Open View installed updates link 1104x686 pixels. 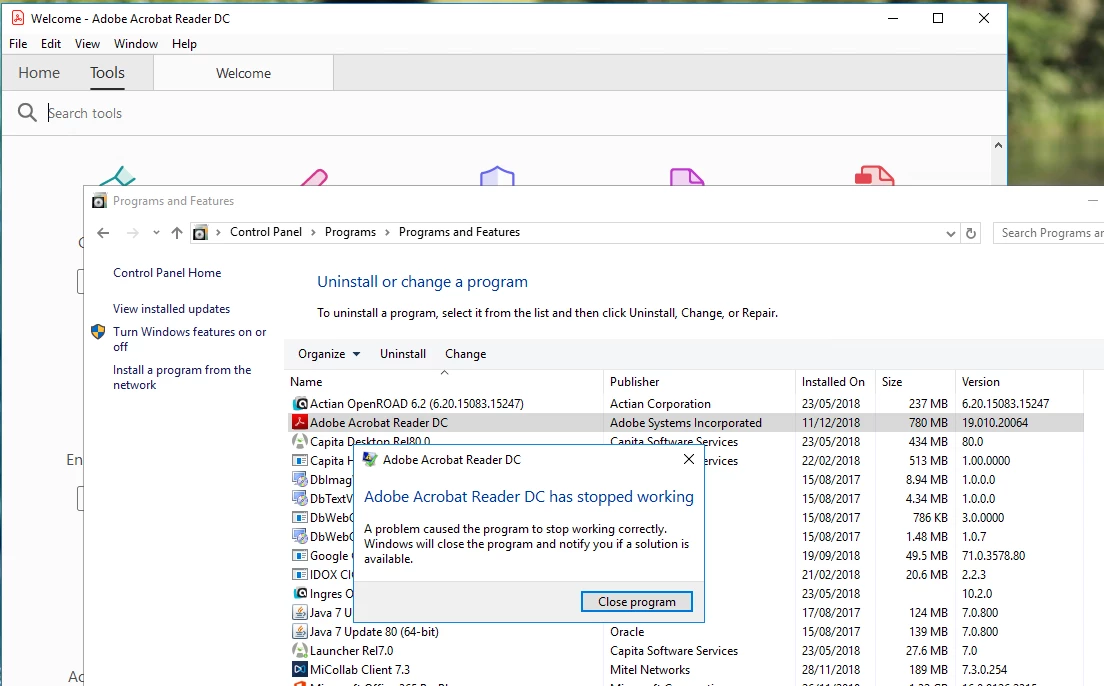point(171,308)
